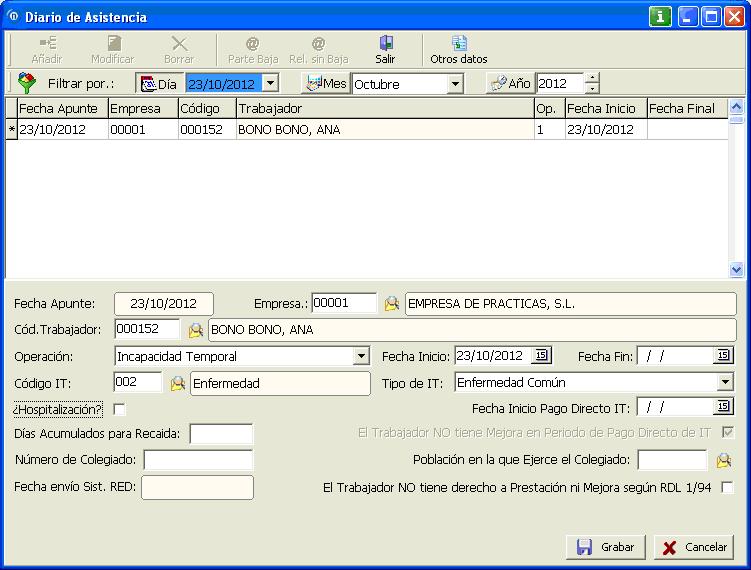Click the Fecha Fin date field
Viewport: 751px width, 570px height.
[676, 356]
